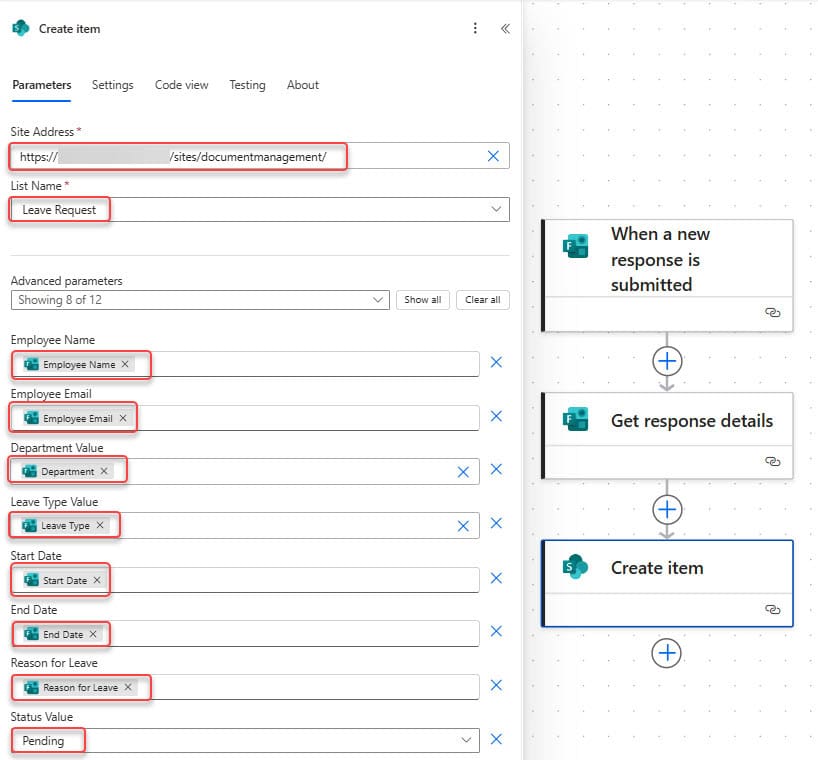Image resolution: width=818 pixels, height=760 pixels.
Task: Remove the Employee Name dynamic content token
Action: (x=126, y=365)
